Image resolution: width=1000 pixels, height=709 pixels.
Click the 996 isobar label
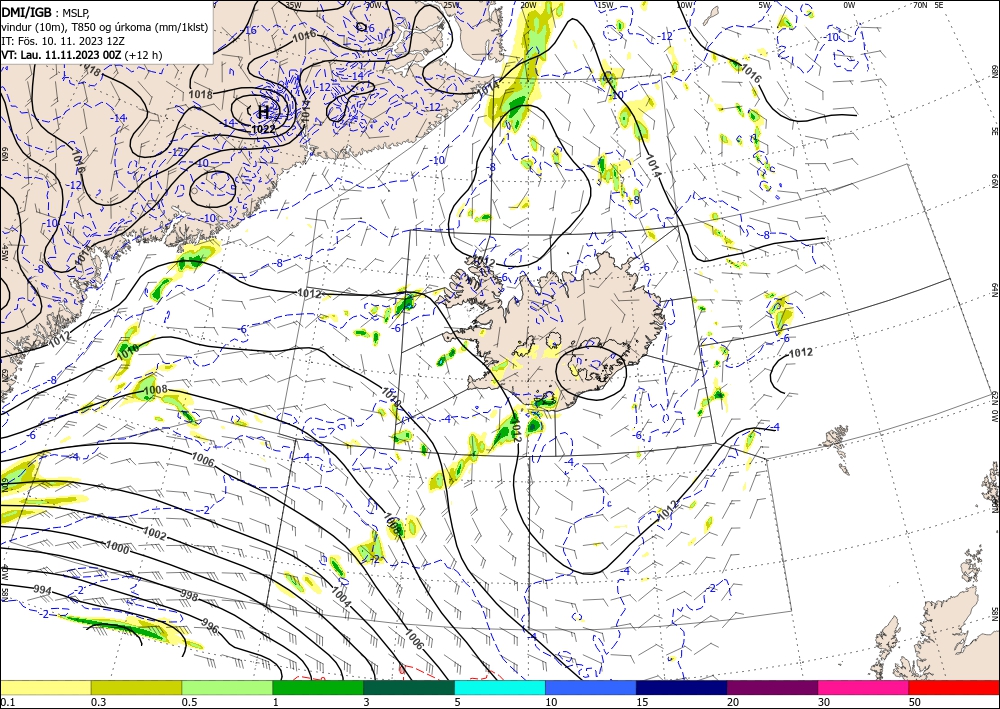pyautogui.click(x=210, y=625)
